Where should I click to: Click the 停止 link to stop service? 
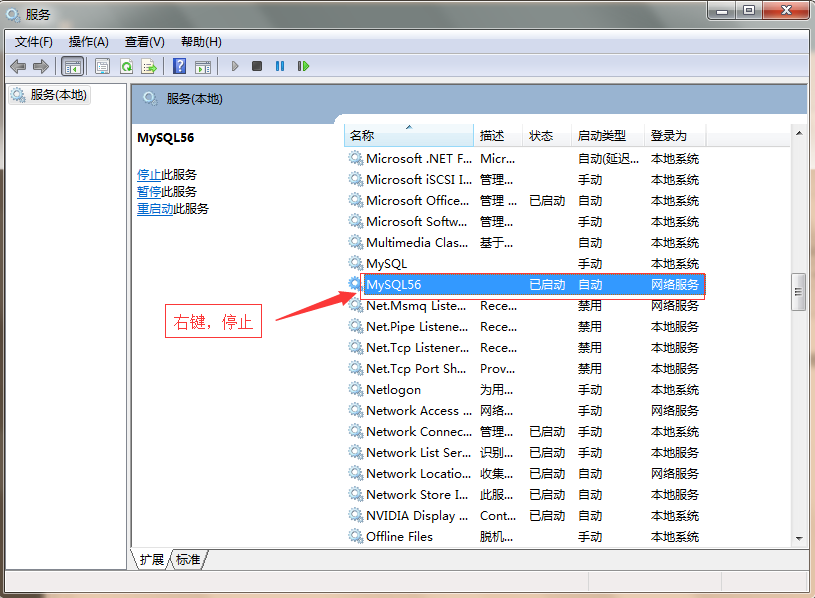(x=149, y=175)
